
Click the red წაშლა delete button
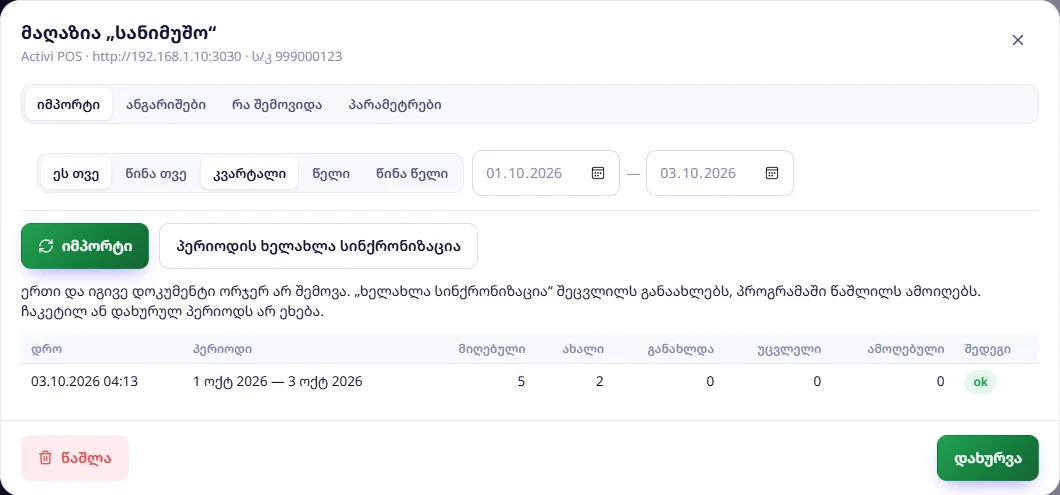pos(75,458)
